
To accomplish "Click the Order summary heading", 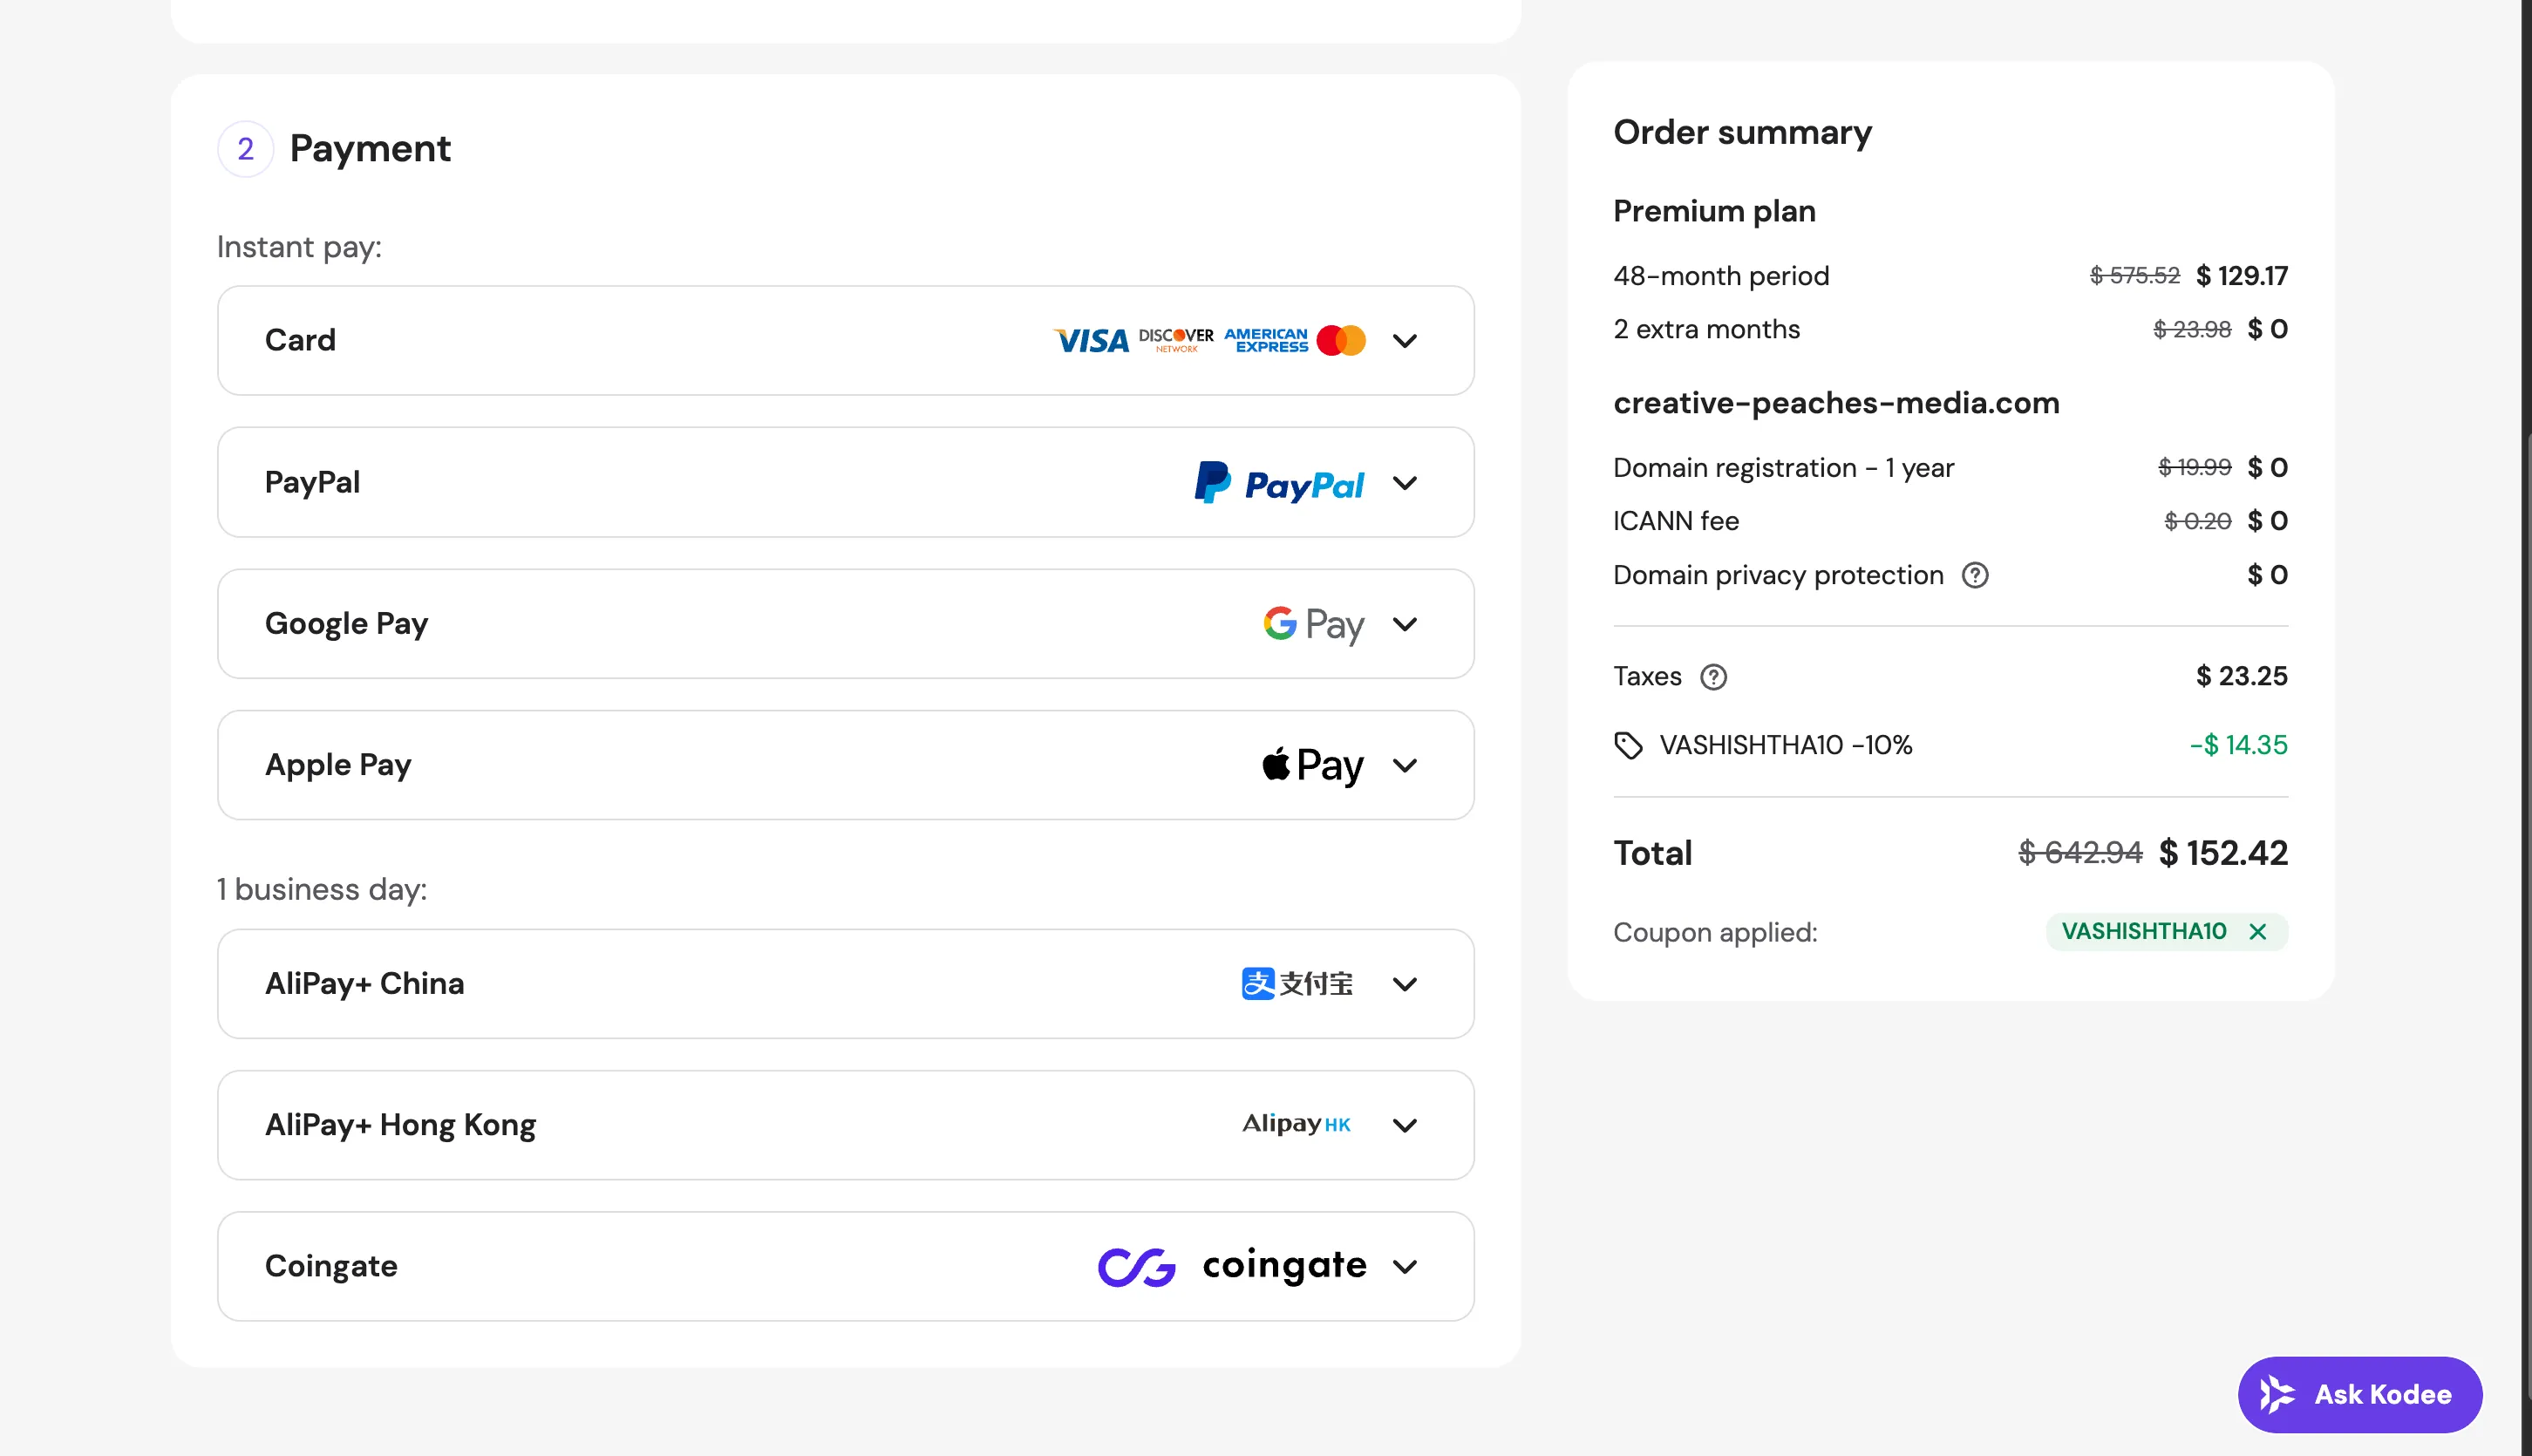I will [x=1742, y=132].
